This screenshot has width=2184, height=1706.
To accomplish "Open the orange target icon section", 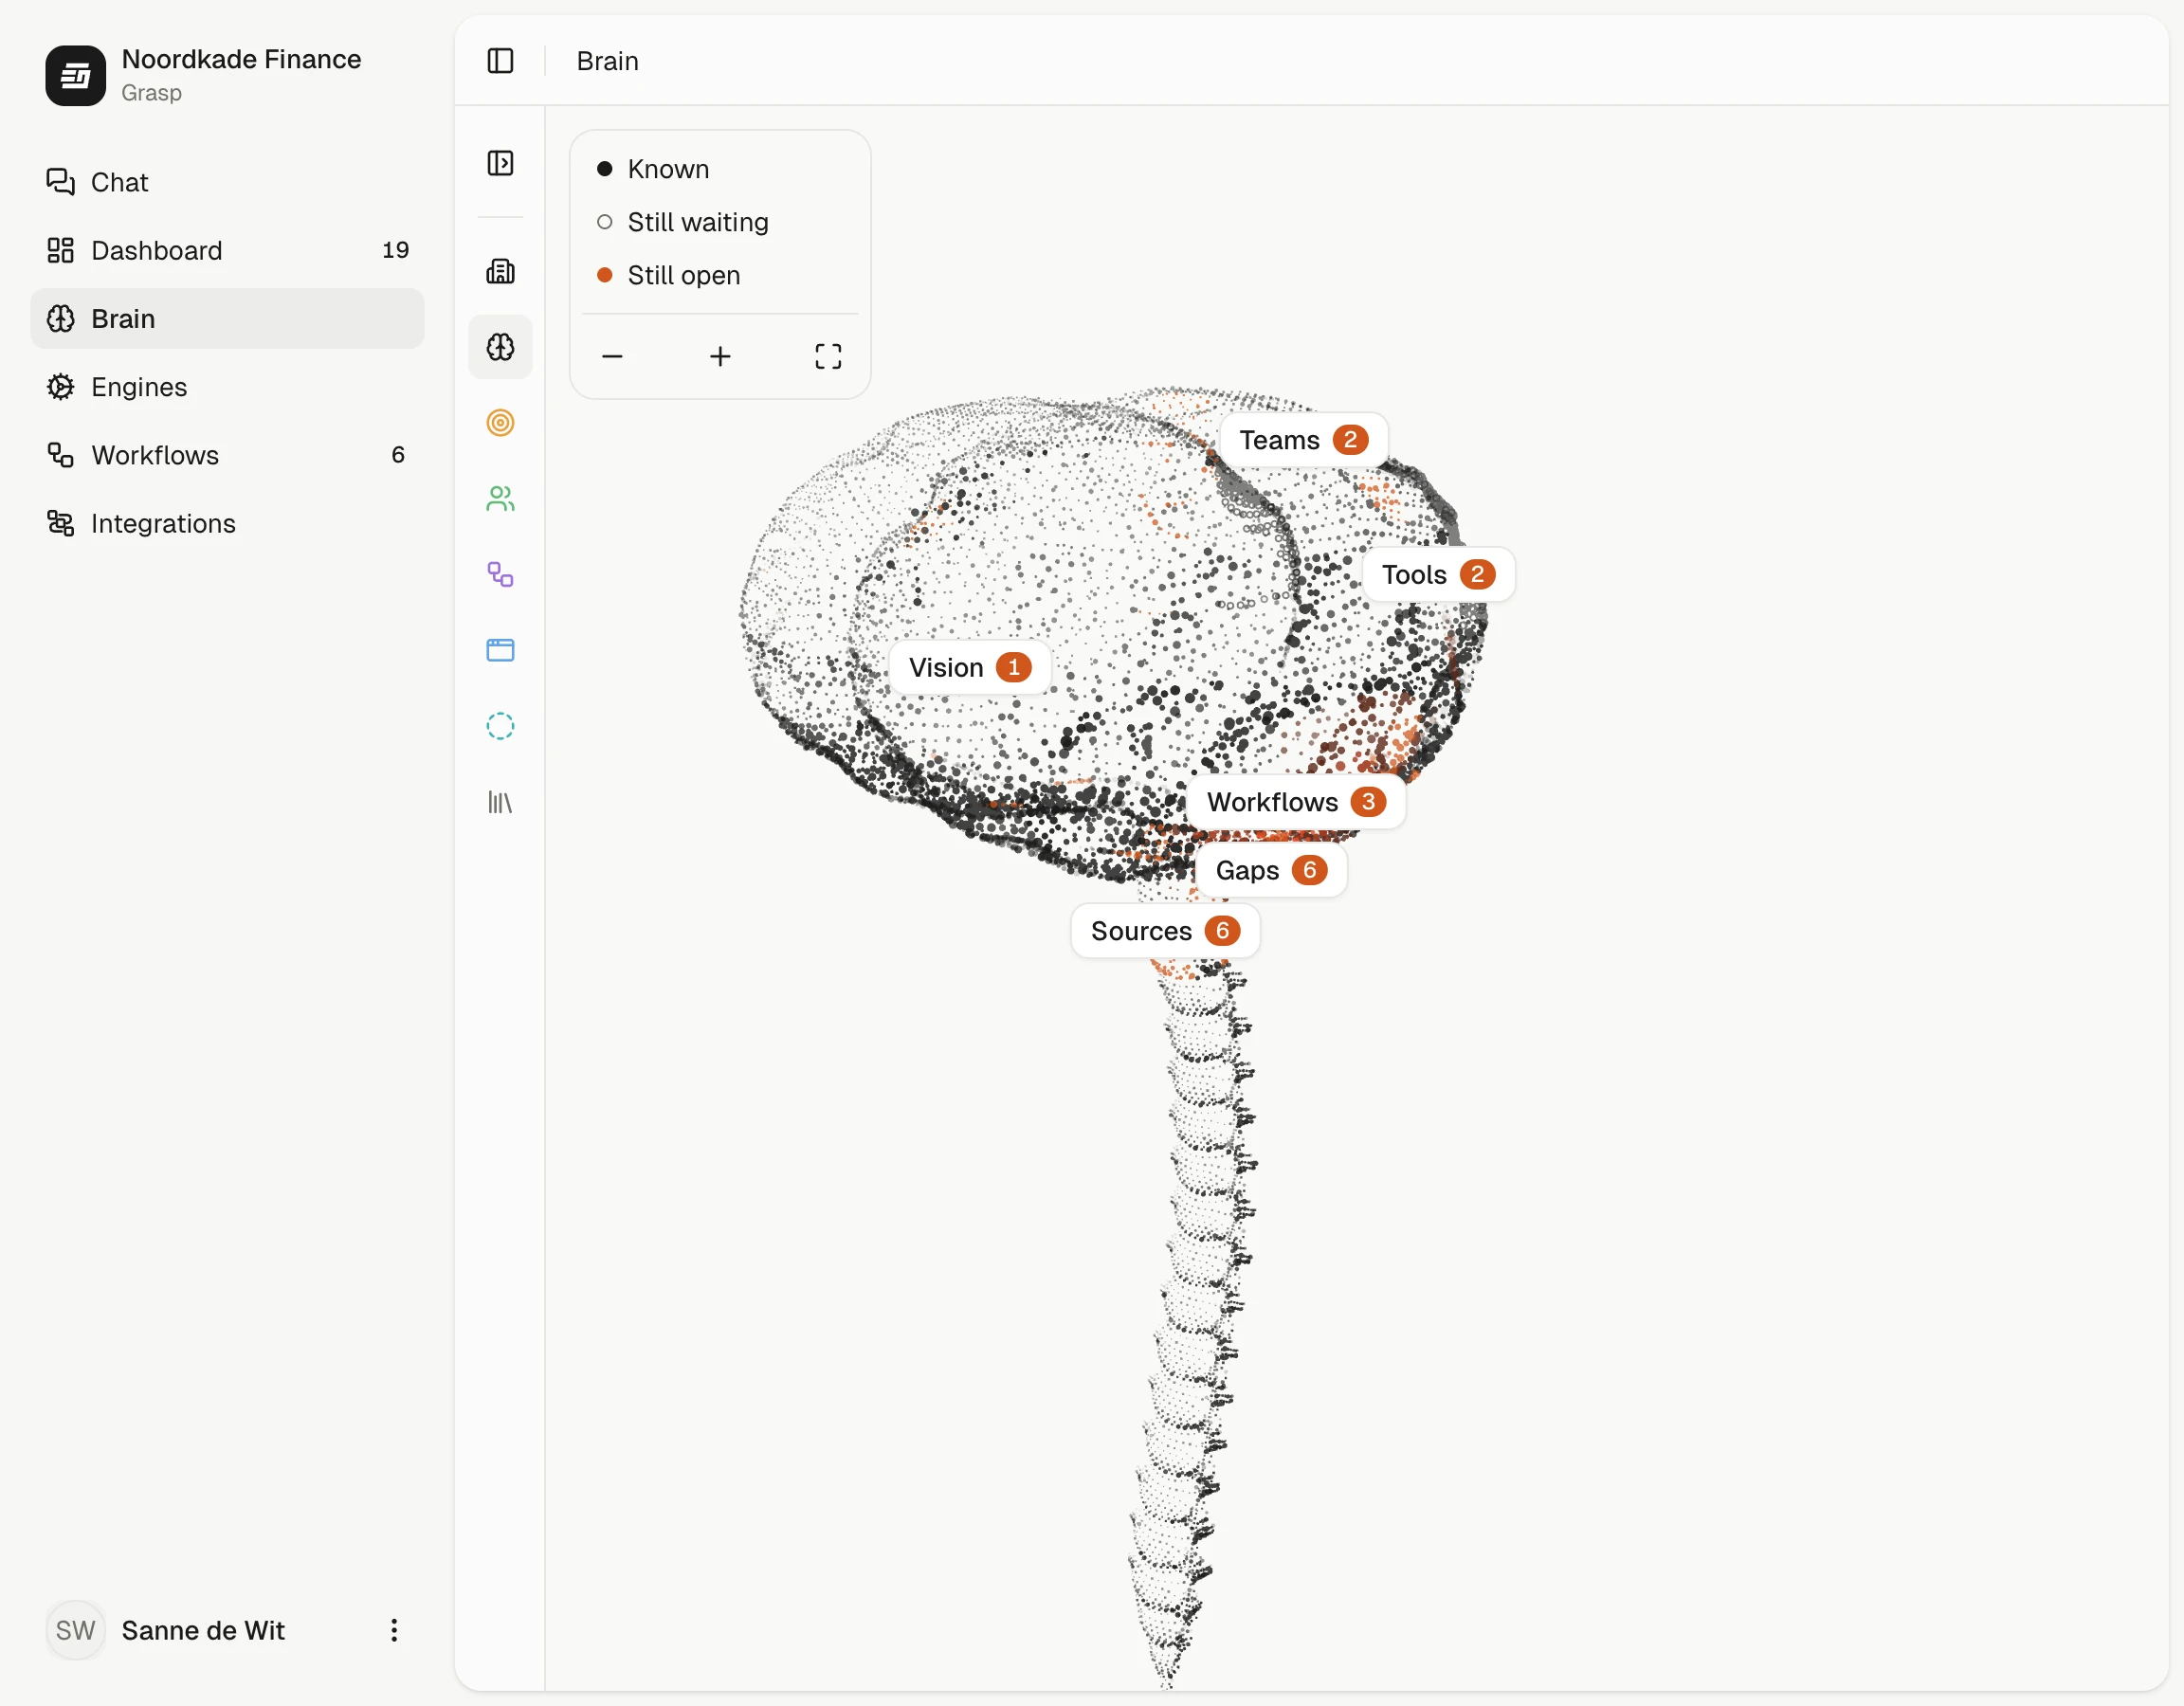I will pyautogui.click(x=500, y=423).
